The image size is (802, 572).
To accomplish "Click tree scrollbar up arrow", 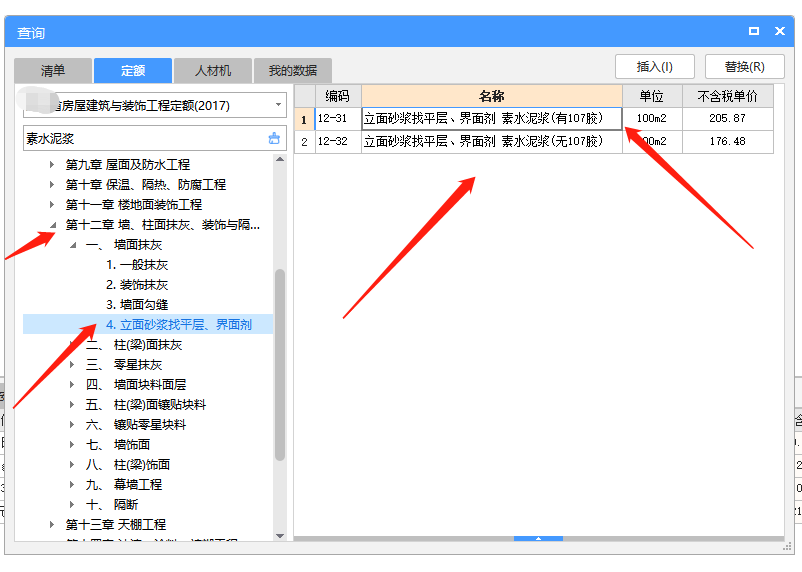I will [x=280, y=160].
